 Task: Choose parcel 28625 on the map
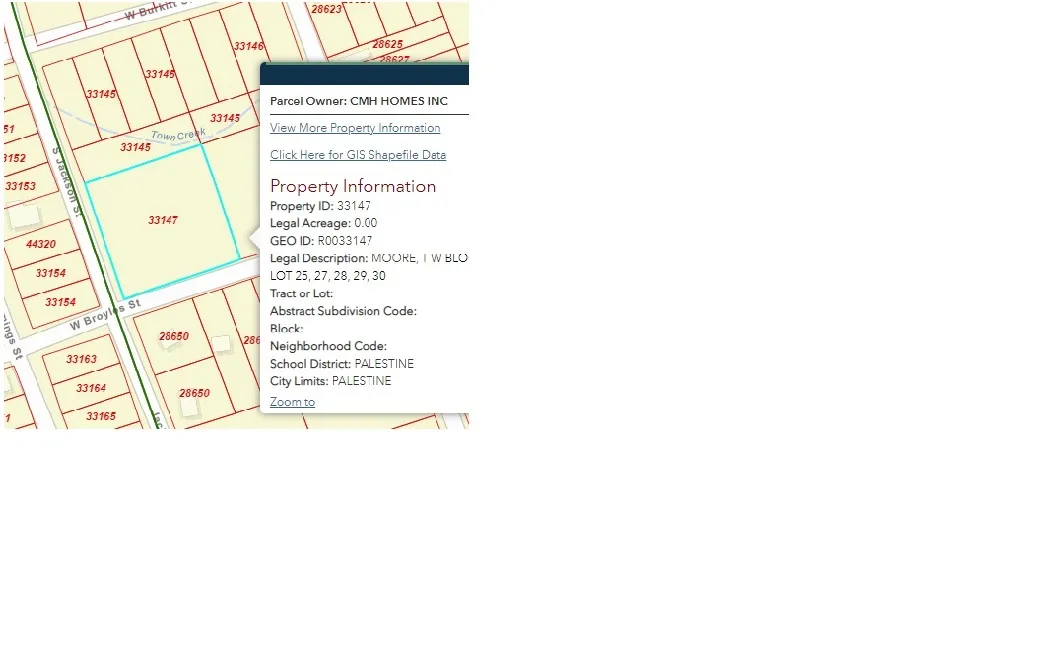coord(387,44)
